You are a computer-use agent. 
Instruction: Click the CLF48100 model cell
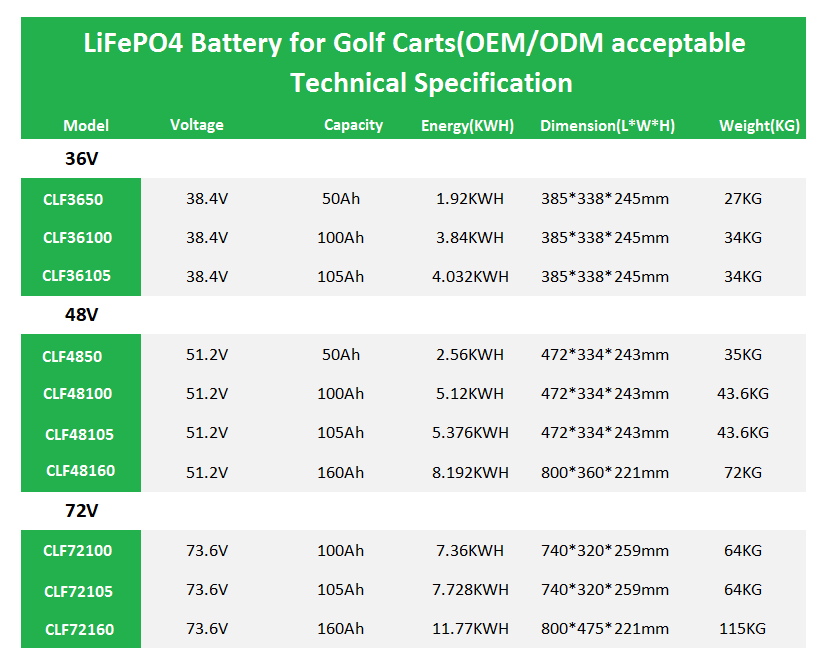(78, 394)
